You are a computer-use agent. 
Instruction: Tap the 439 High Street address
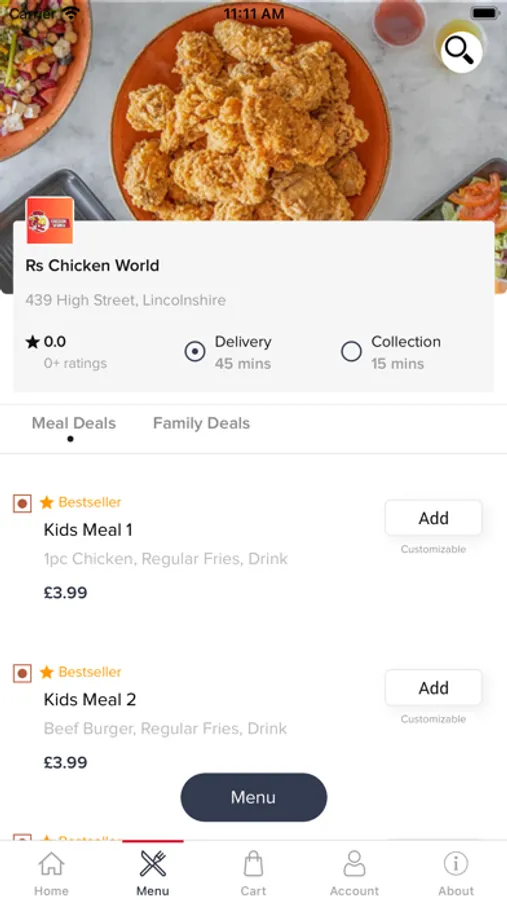pos(126,300)
